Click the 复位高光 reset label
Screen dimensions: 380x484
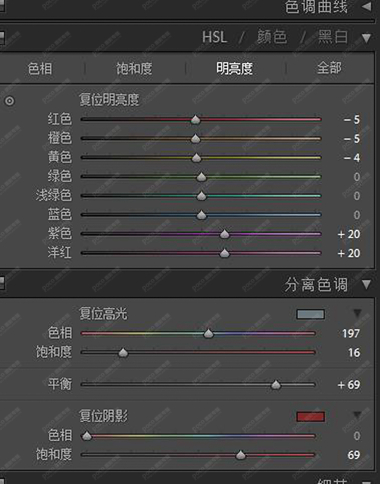click(103, 314)
